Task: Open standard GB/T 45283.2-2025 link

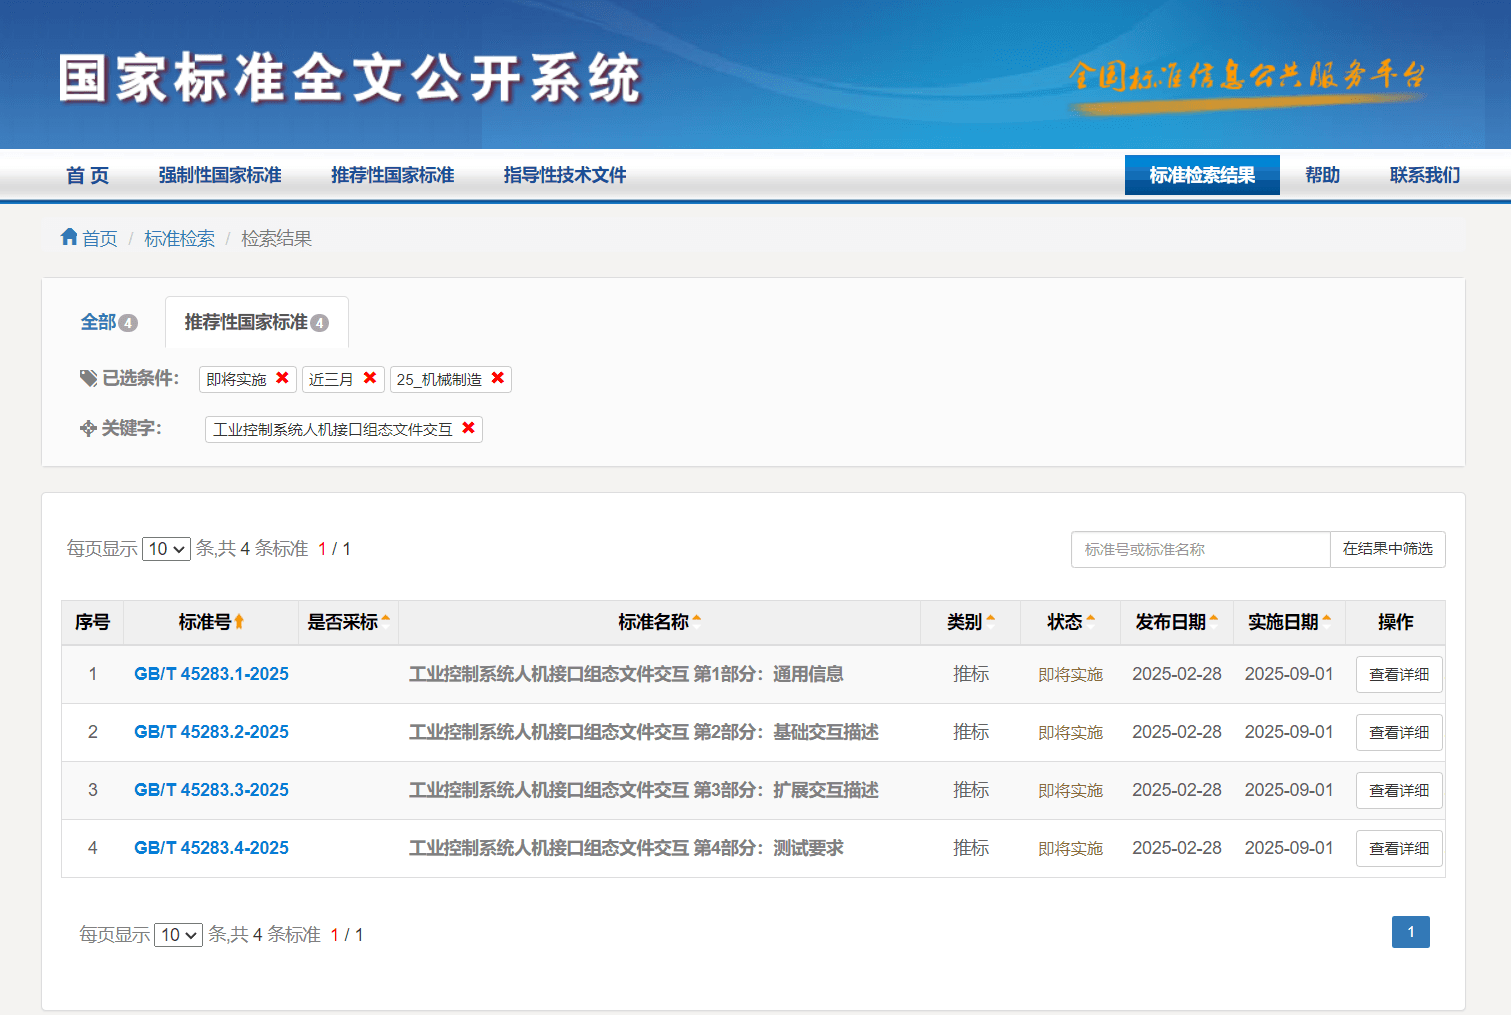Action: pos(211,732)
